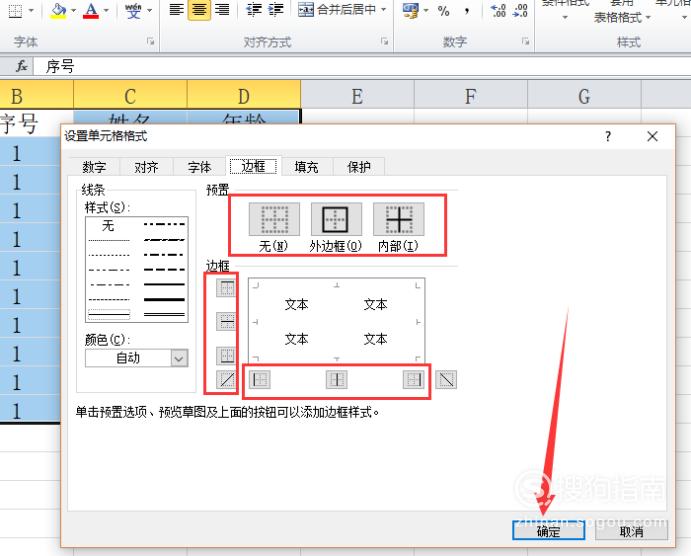Screen dimensions: 691x556
Task: Click dialog help question mark
Action: click(x=608, y=137)
